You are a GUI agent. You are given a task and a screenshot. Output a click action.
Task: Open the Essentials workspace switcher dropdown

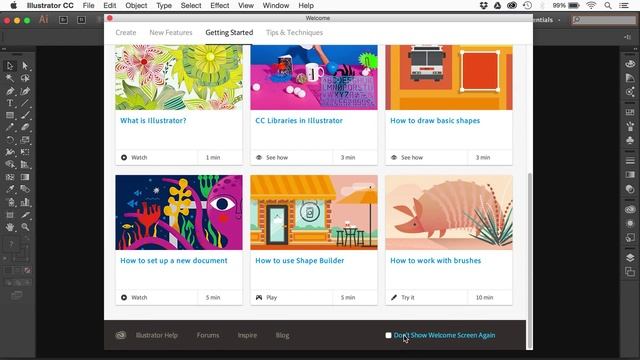click(547, 20)
